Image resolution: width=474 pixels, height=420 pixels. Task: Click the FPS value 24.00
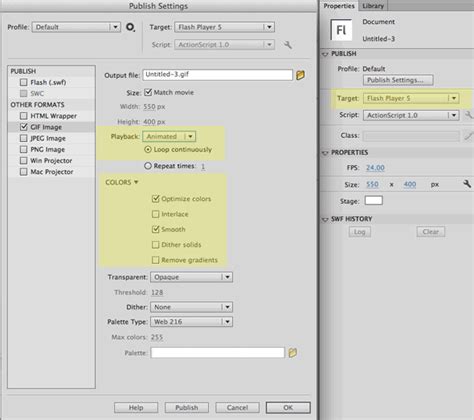click(x=375, y=168)
